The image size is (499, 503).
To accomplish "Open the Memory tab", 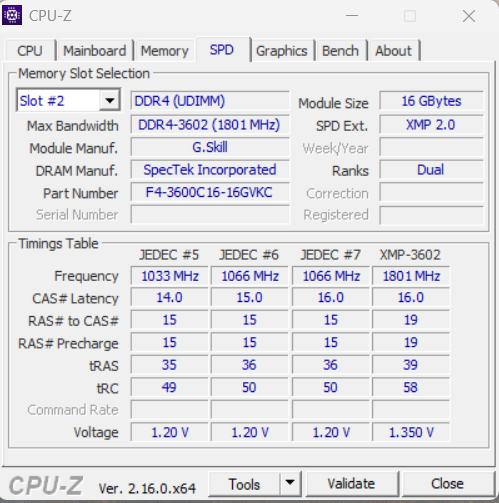I will [x=164, y=51].
